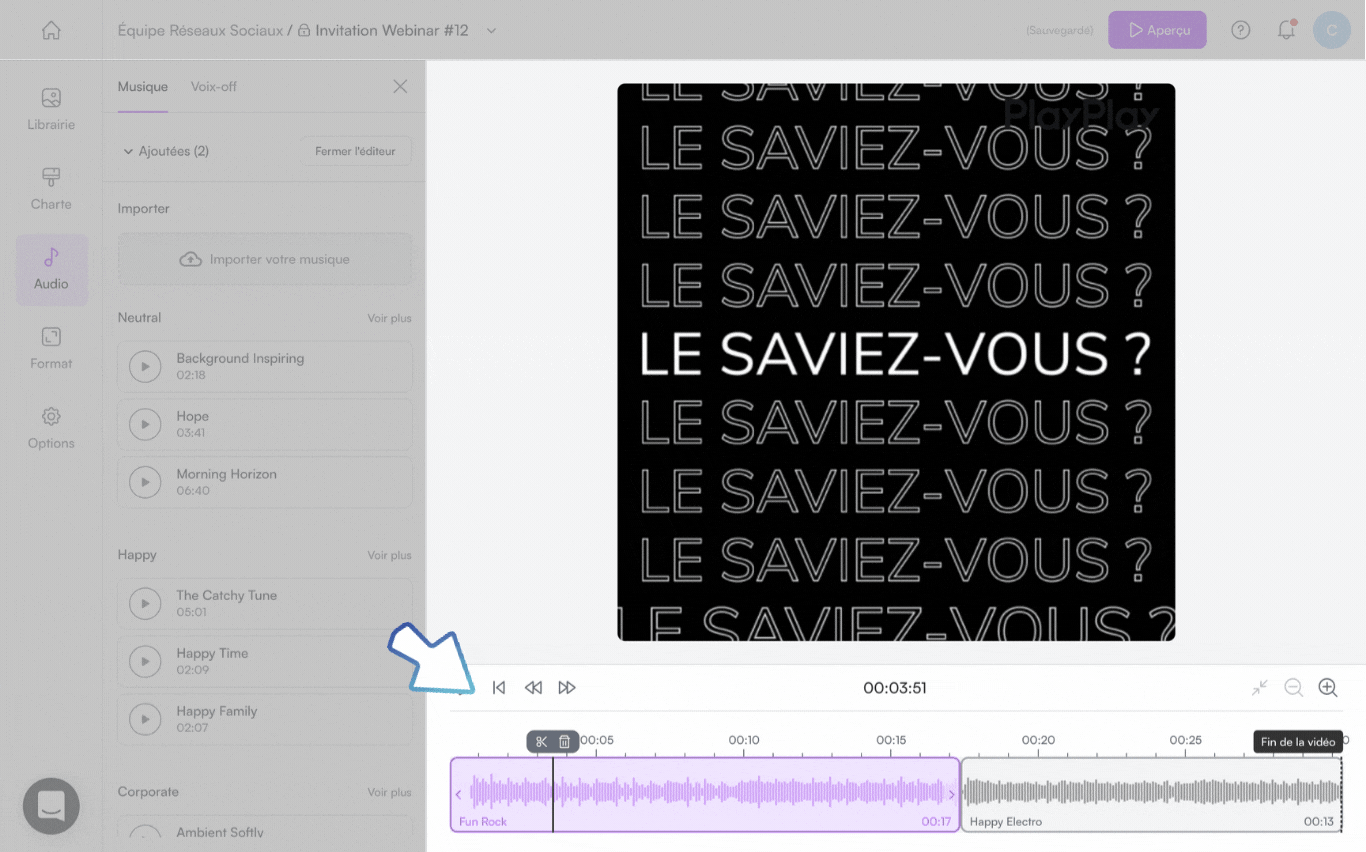The height and width of the screenshot is (852, 1366).
Task: Play the Hope track preview
Action: [145, 425]
